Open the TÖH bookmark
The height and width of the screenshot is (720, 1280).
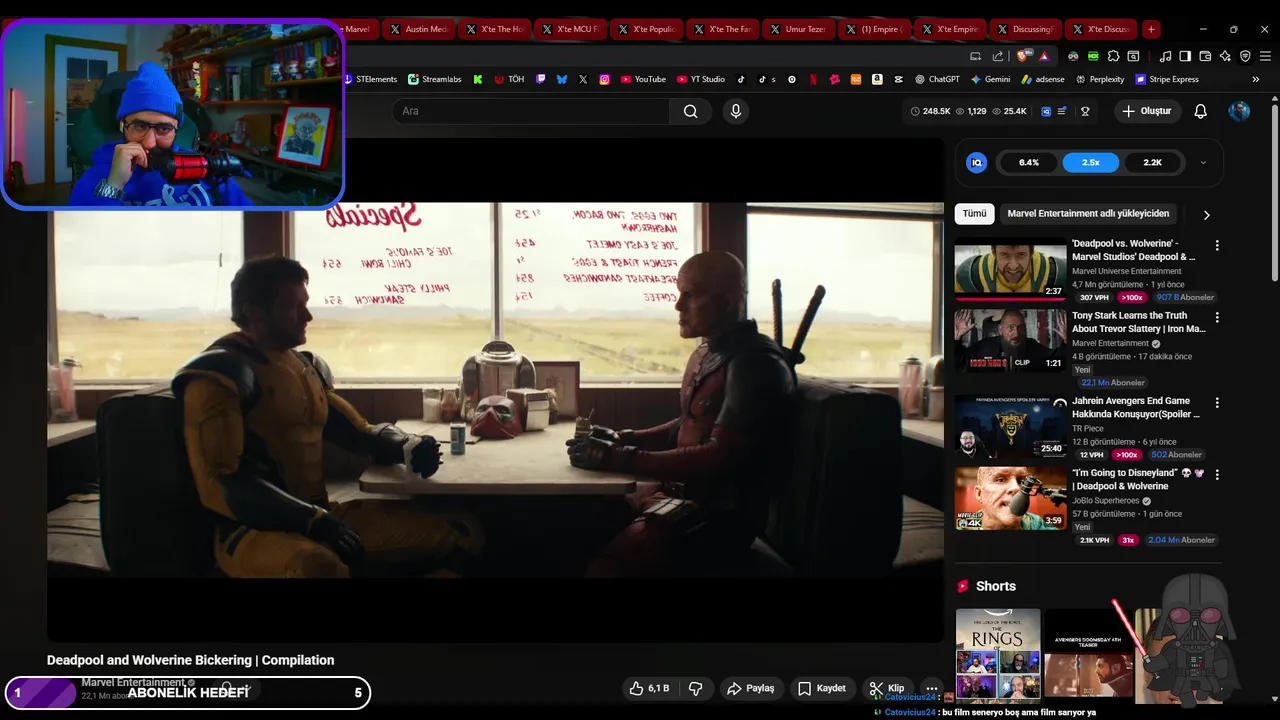click(x=509, y=79)
